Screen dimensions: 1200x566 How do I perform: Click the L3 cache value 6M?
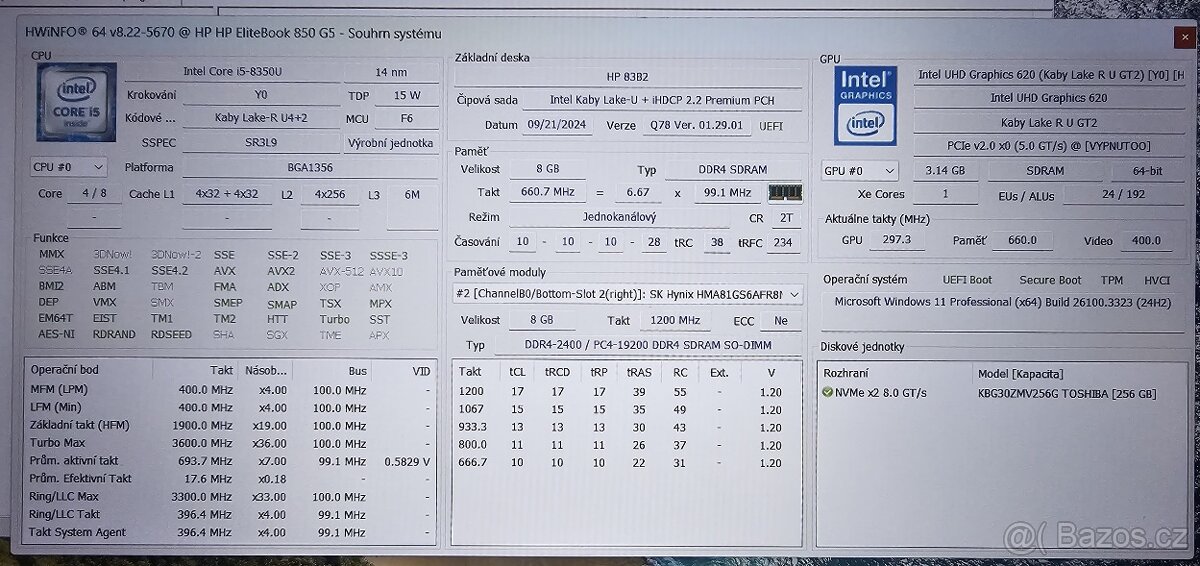click(412, 194)
